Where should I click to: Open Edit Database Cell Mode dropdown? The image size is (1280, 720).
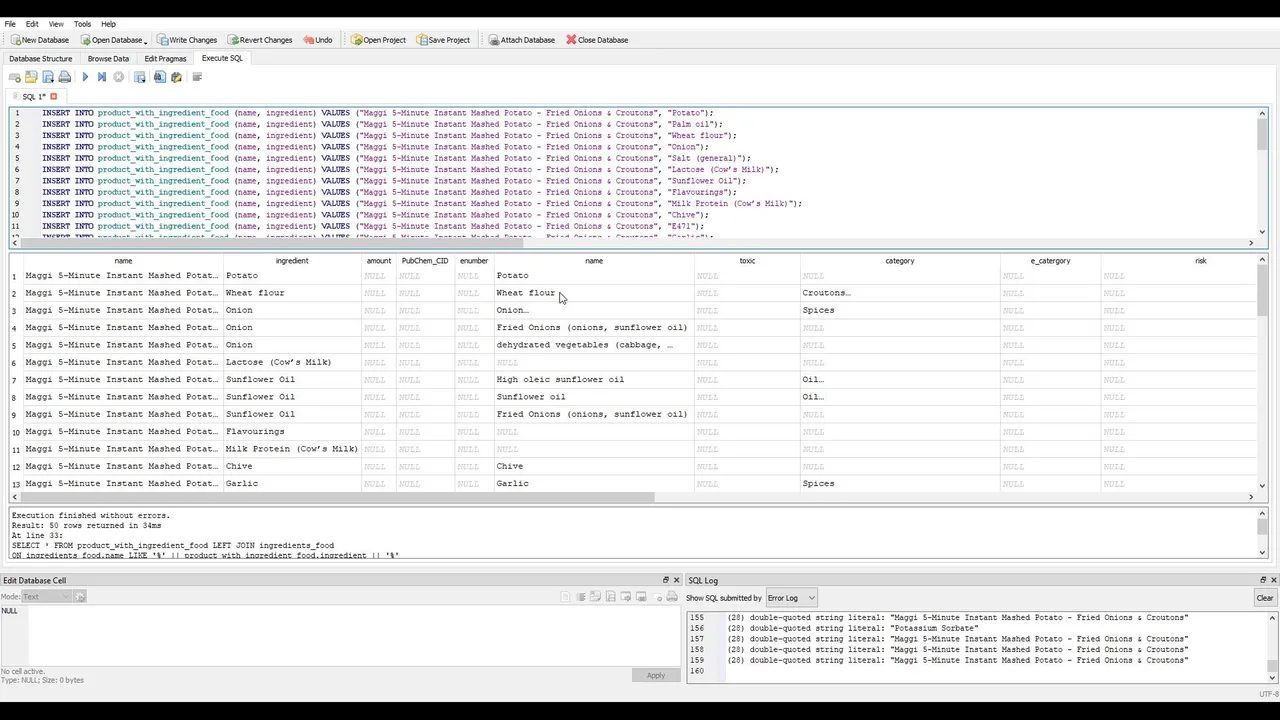click(48, 597)
